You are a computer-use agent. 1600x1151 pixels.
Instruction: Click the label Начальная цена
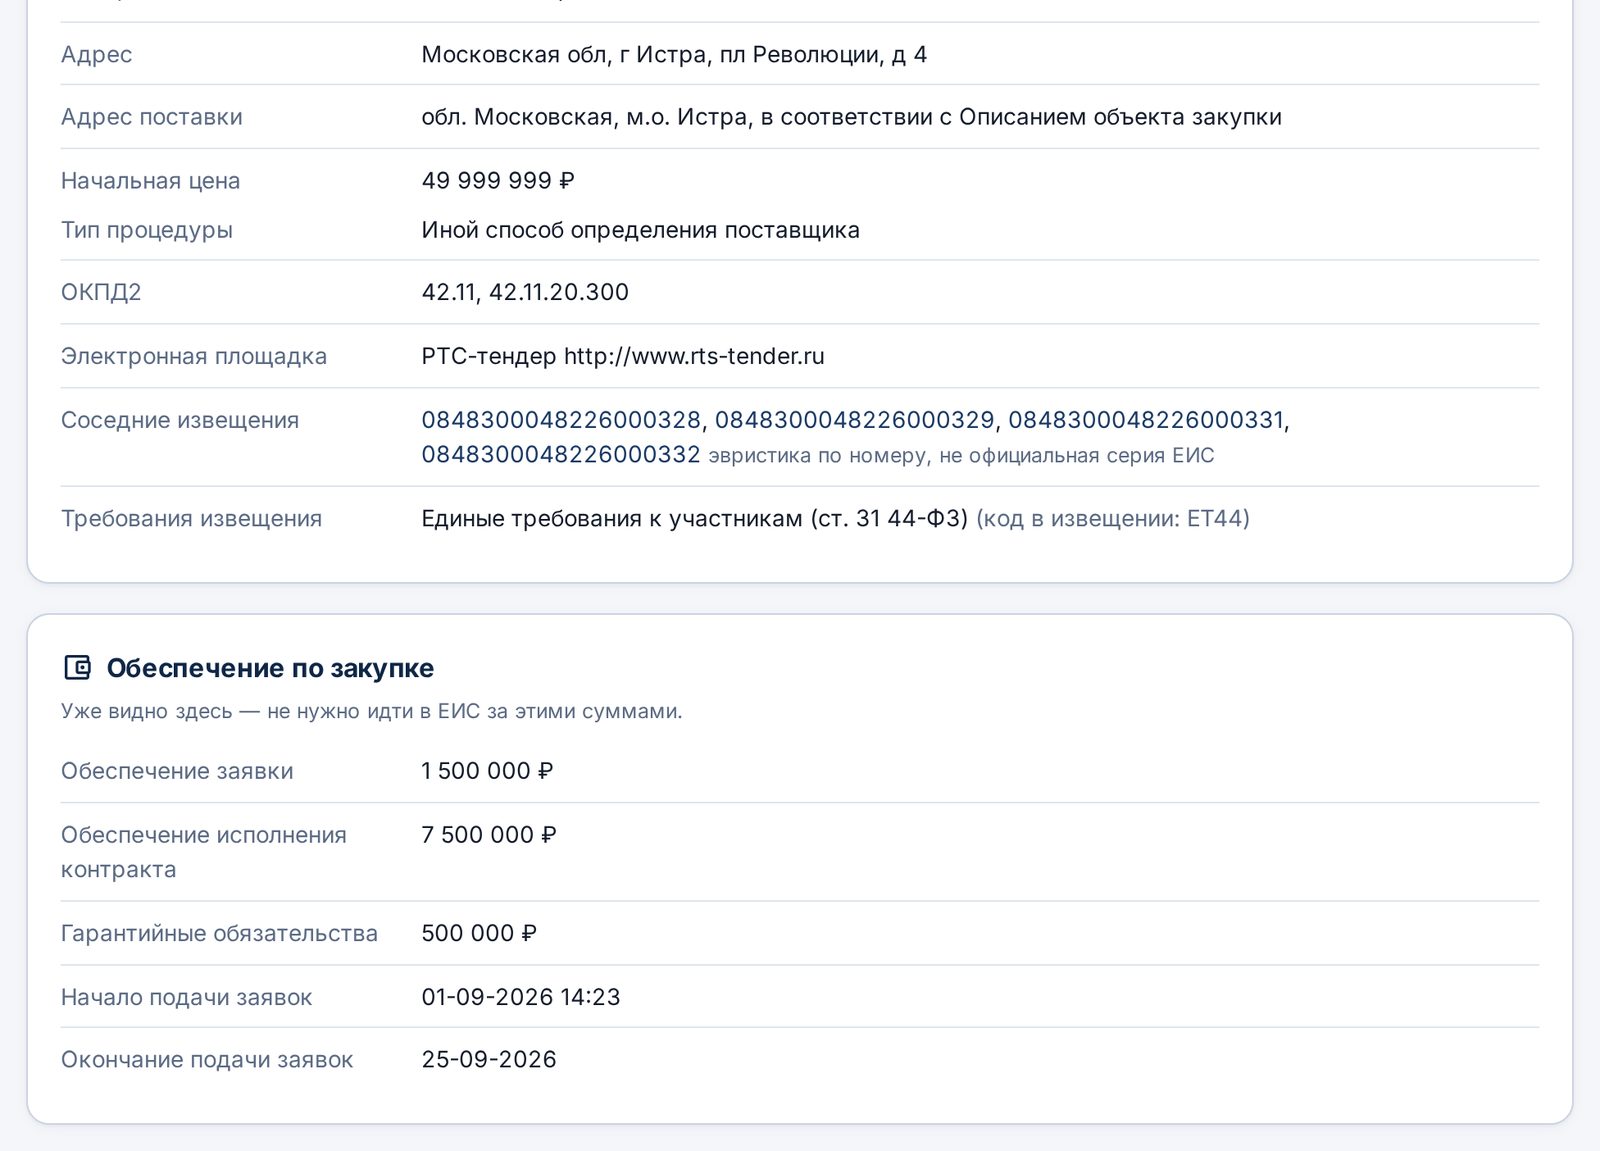click(150, 181)
